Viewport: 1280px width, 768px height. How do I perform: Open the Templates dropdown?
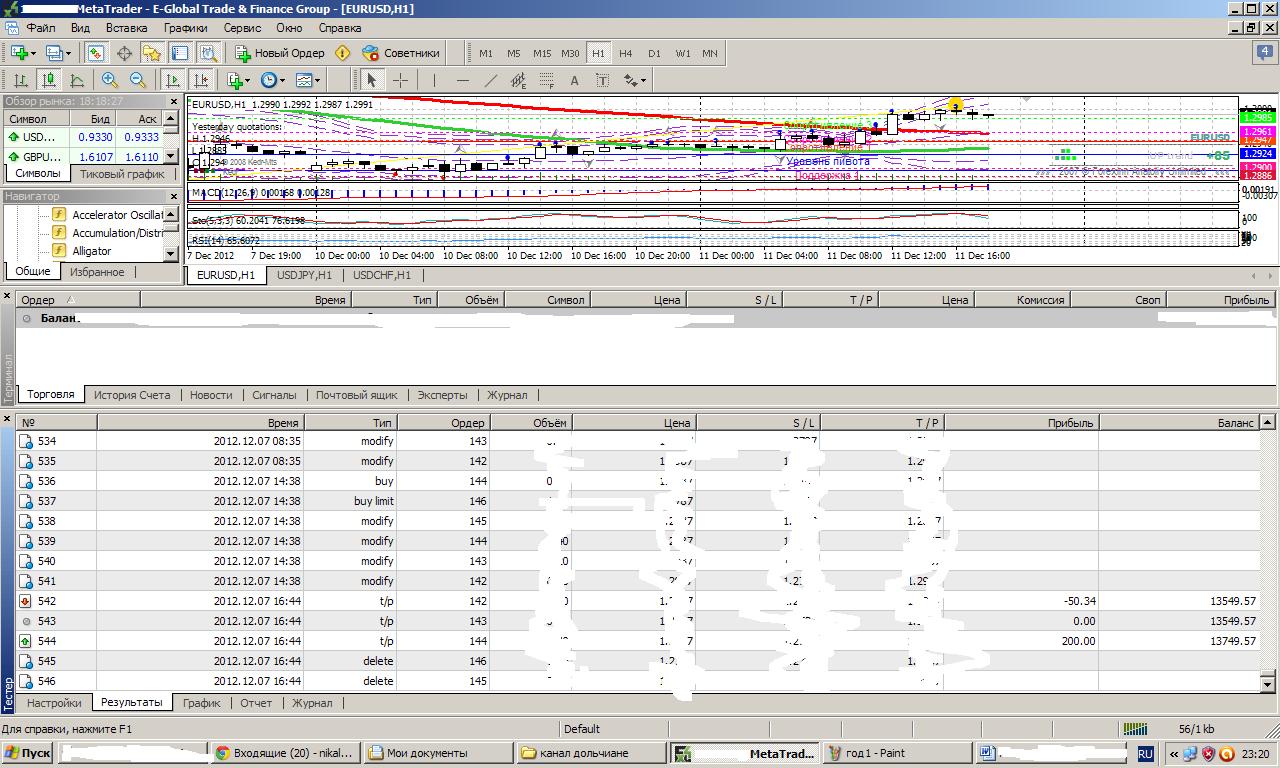click(x=308, y=80)
